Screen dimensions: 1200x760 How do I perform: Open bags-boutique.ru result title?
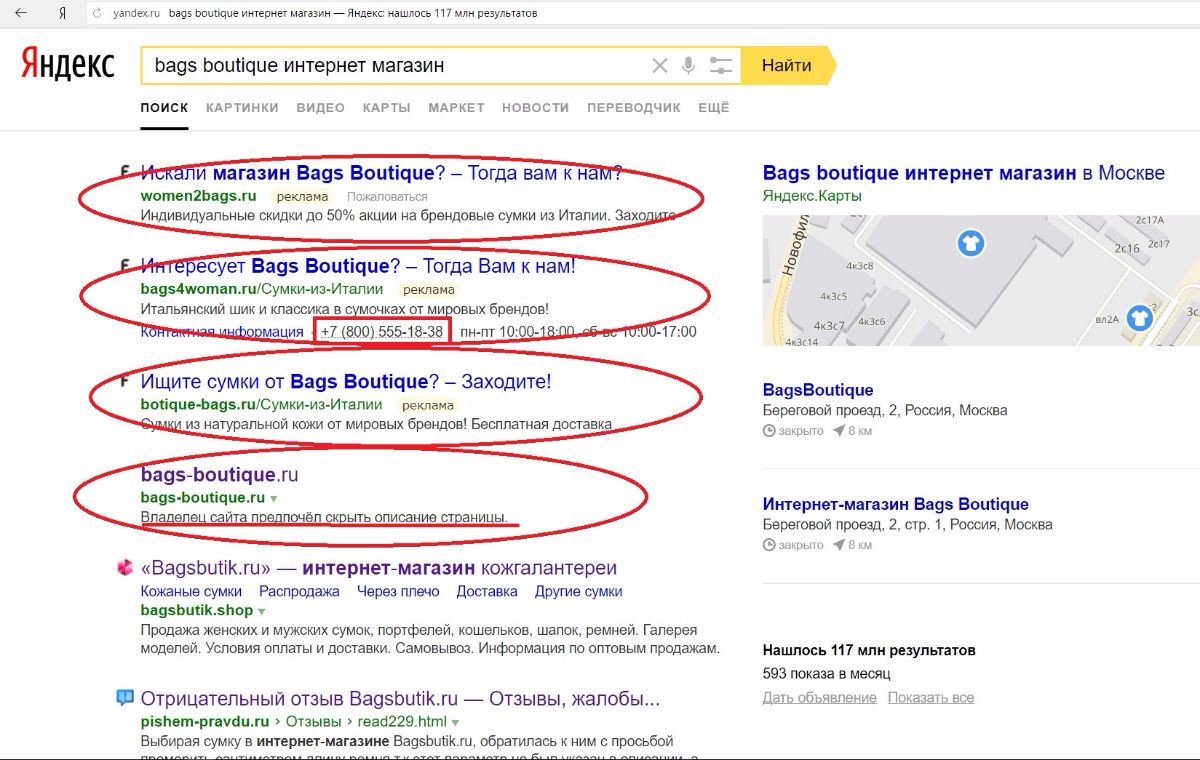coord(219,475)
